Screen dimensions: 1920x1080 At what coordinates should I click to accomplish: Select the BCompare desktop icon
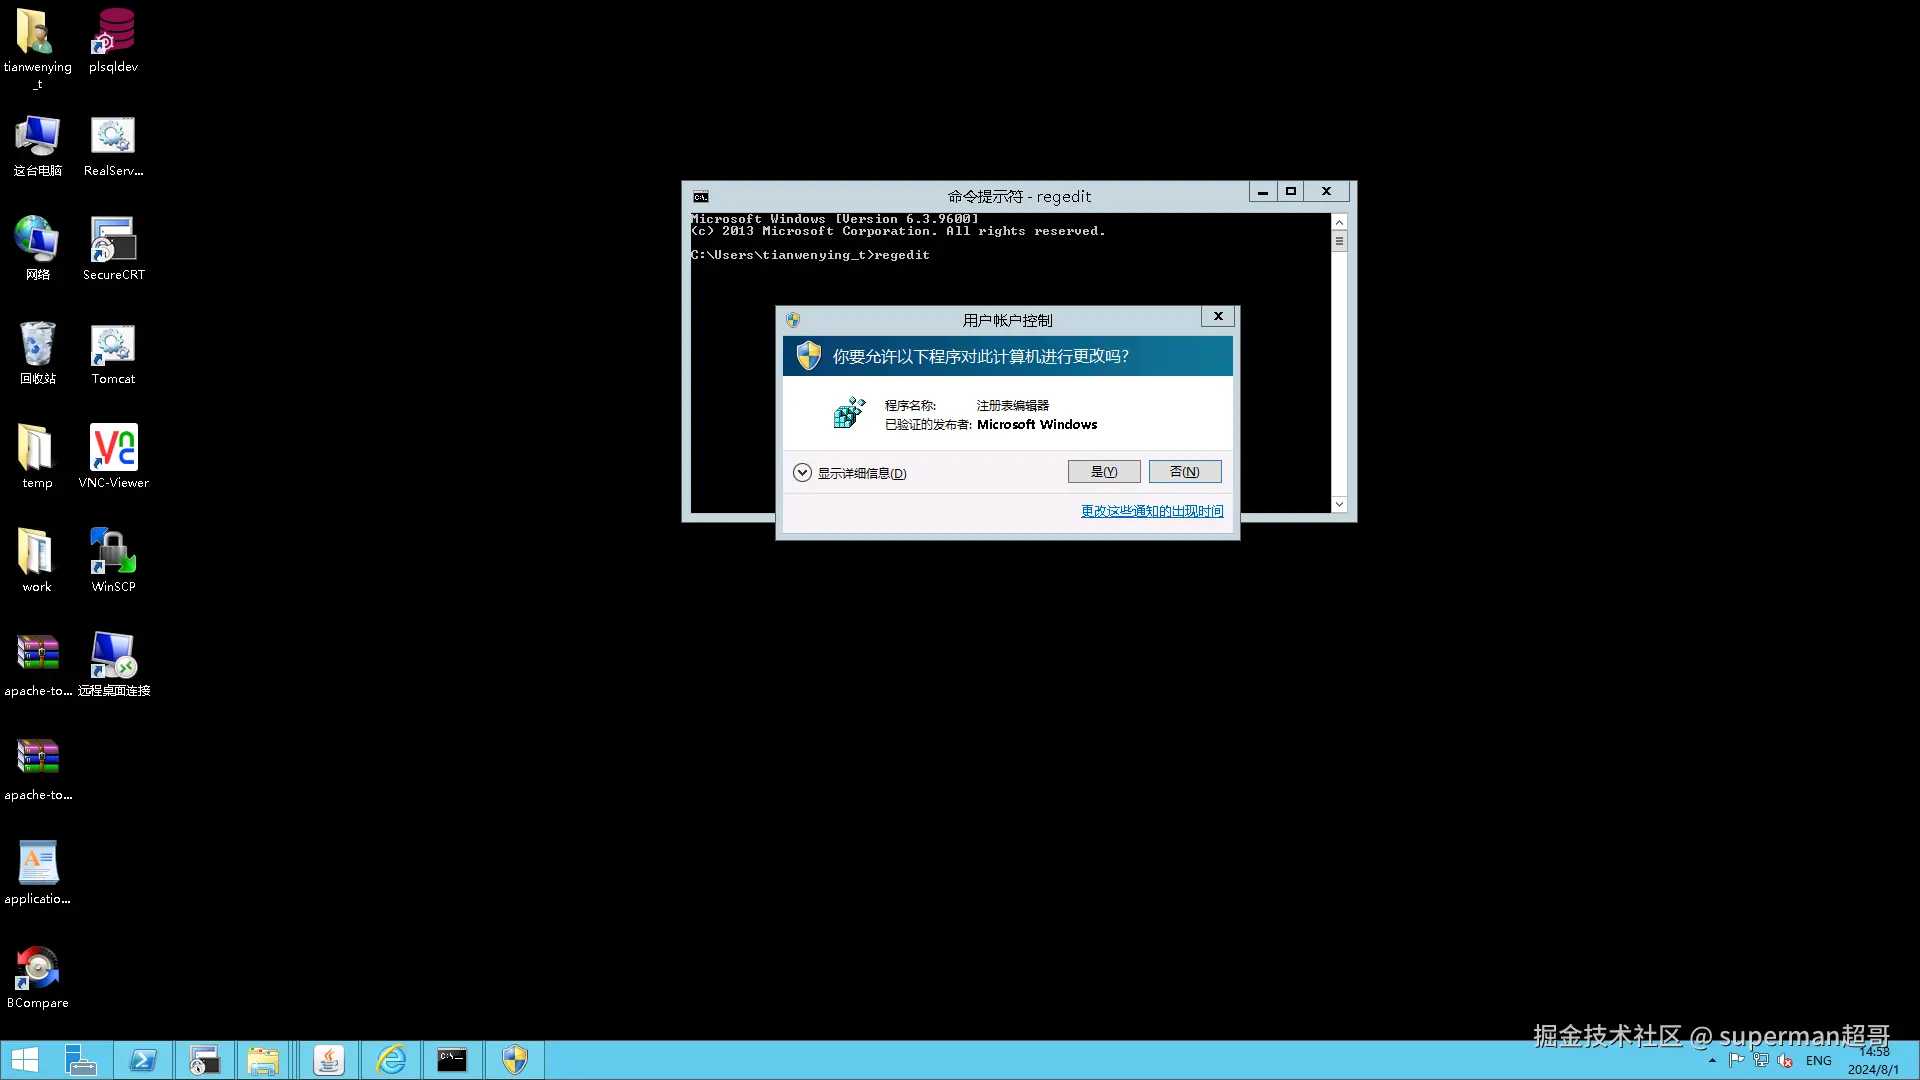37,976
